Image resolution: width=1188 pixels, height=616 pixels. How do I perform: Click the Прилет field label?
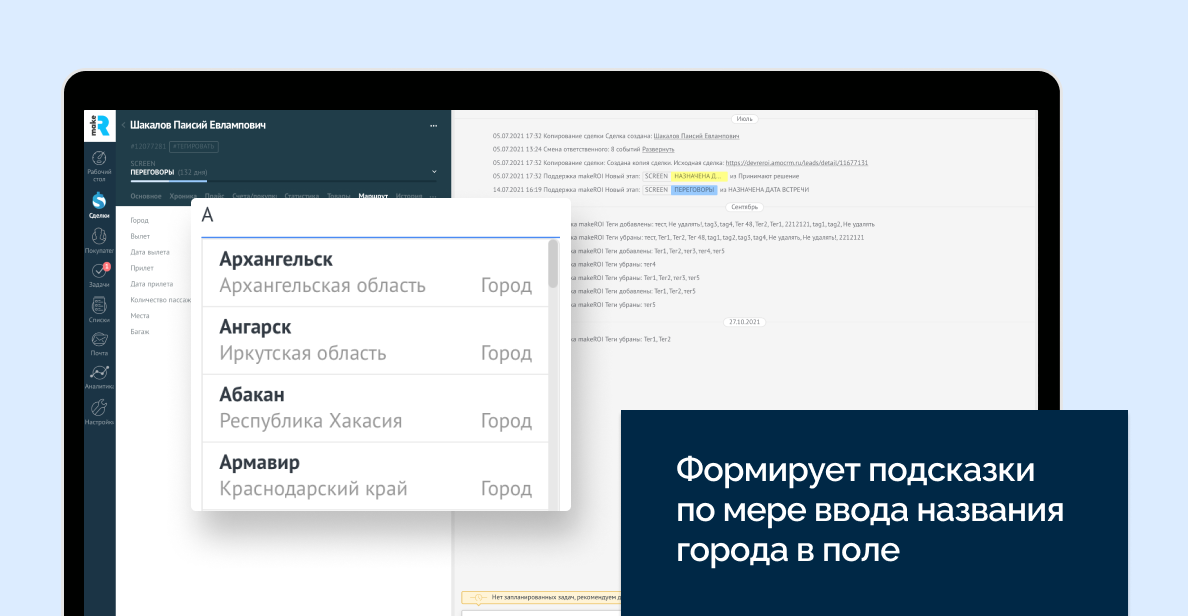click(x=142, y=268)
